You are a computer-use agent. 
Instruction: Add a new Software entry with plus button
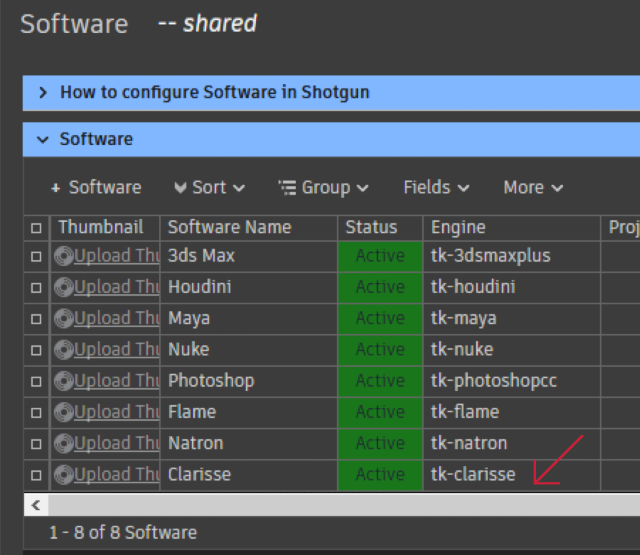pyautogui.click(x=96, y=188)
